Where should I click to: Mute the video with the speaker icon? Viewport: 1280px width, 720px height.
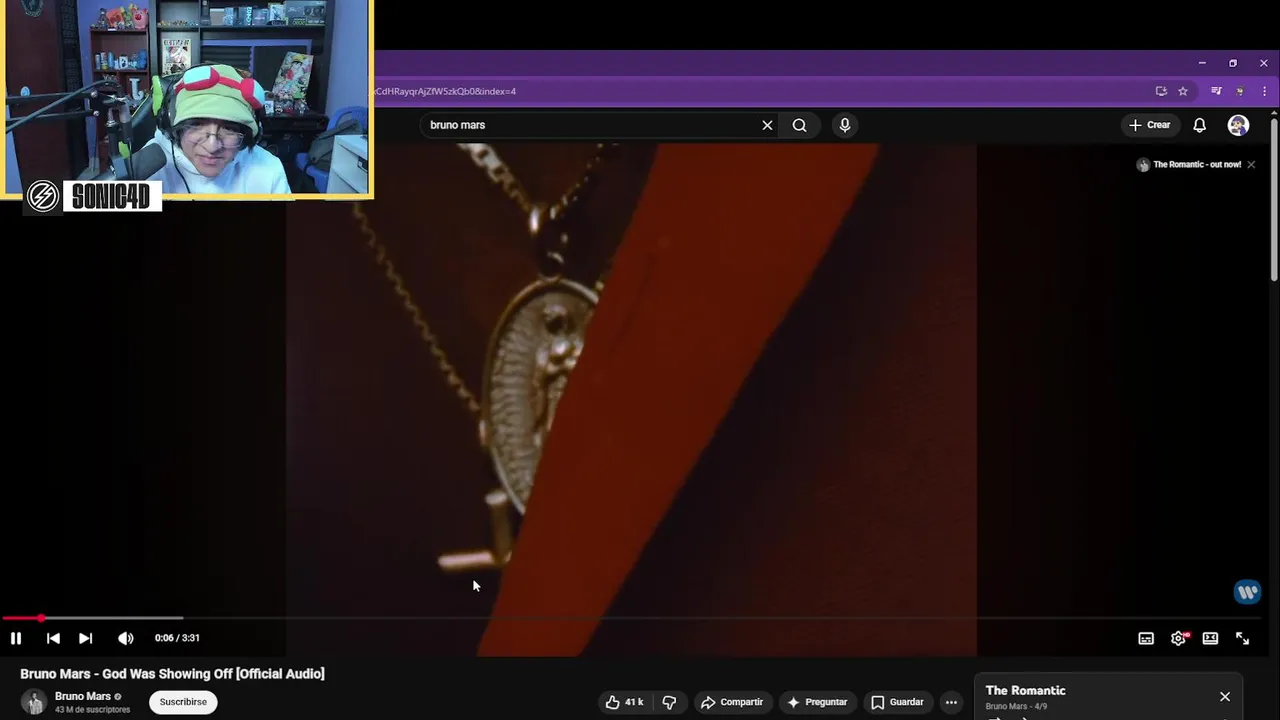[125, 638]
